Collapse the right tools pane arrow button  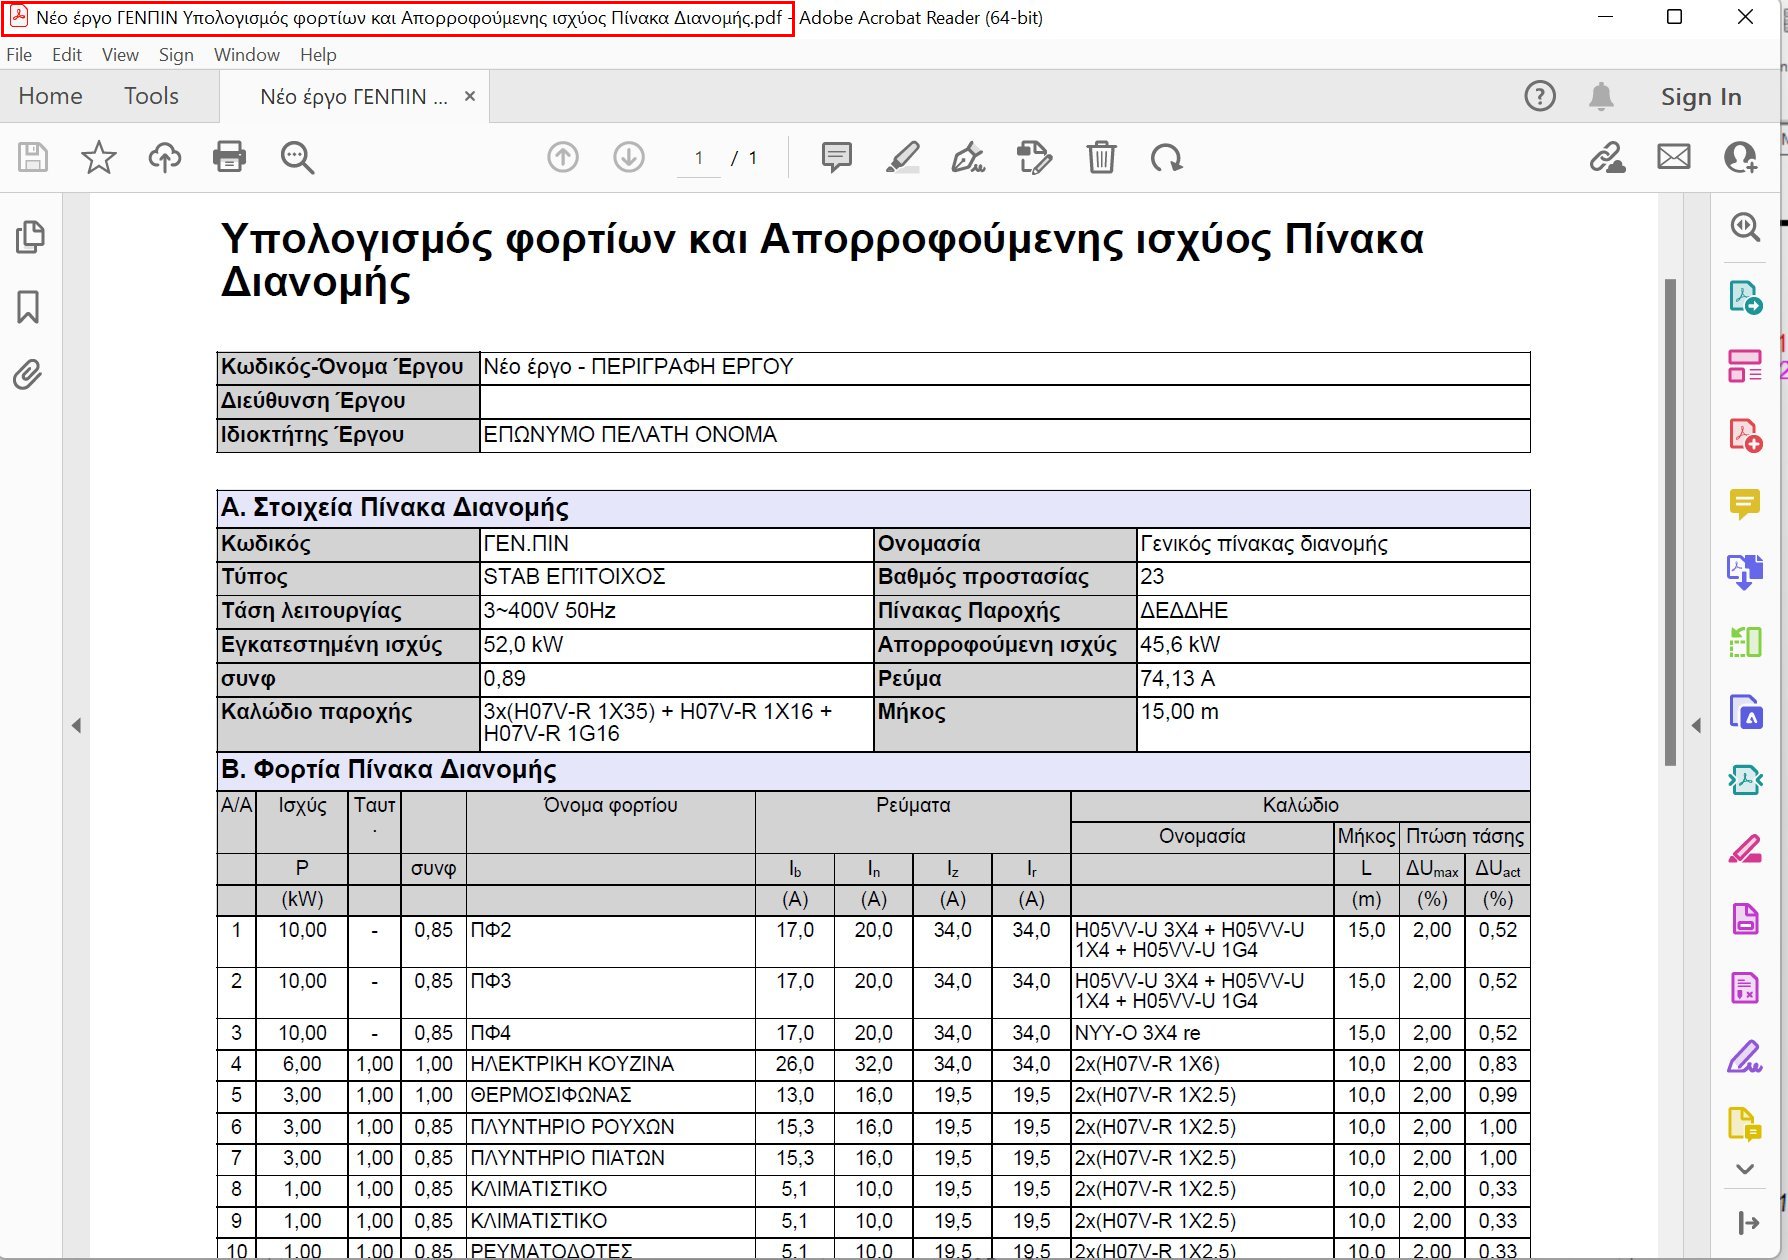(1748, 1222)
